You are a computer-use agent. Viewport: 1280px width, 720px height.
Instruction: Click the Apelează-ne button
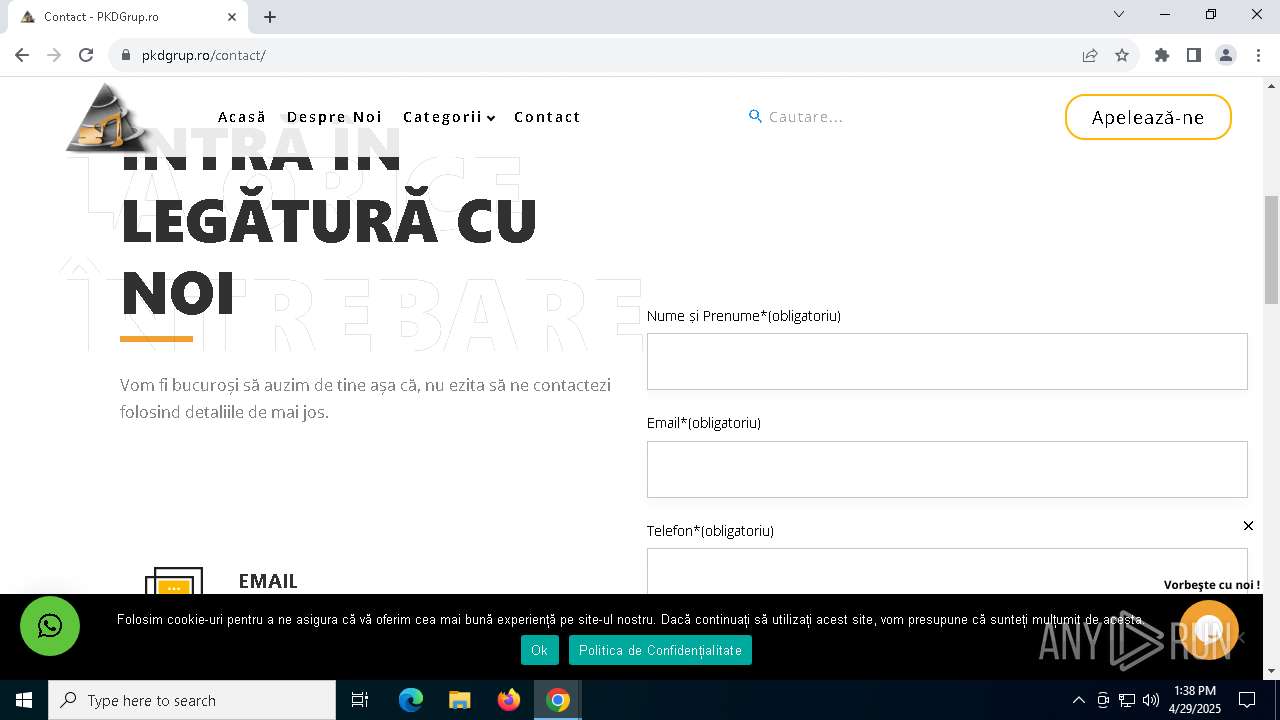pos(1148,117)
